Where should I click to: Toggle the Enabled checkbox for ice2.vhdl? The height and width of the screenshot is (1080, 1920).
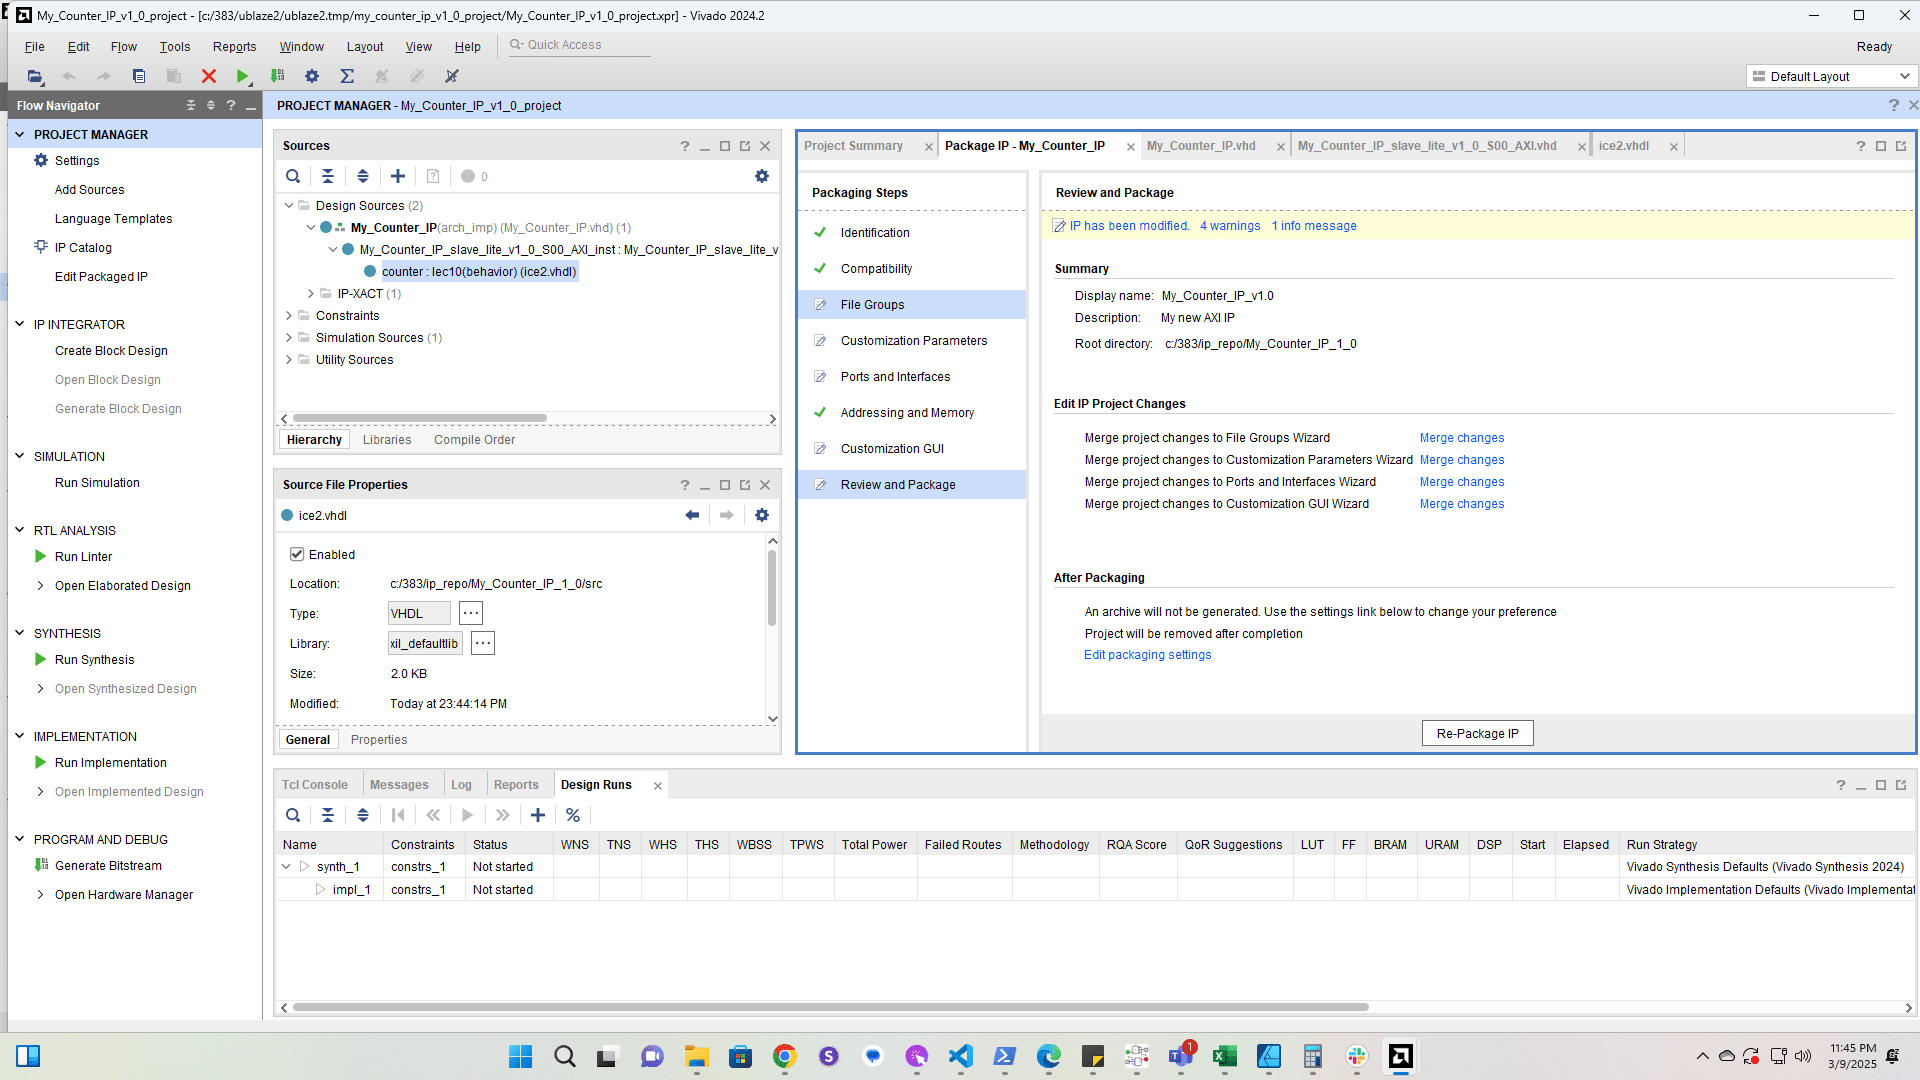pyautogui.click(x=297, y=554)
